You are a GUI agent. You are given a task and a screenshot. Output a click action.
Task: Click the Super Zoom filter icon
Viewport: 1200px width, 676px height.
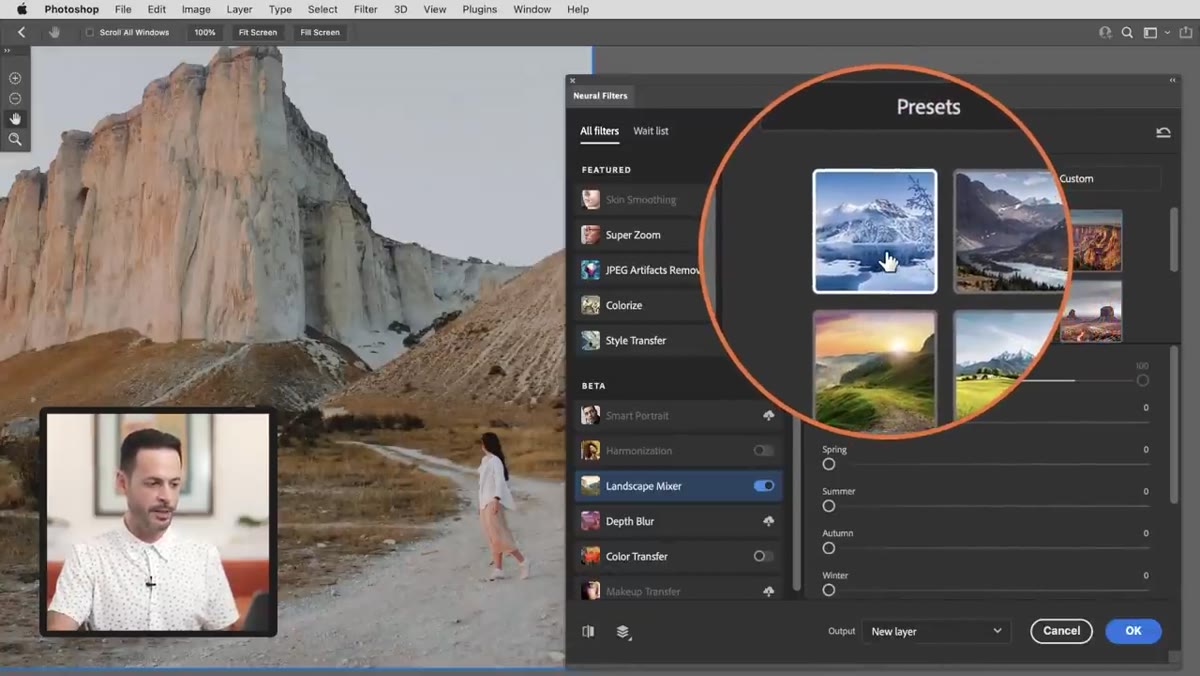click(x=591, y=235)
